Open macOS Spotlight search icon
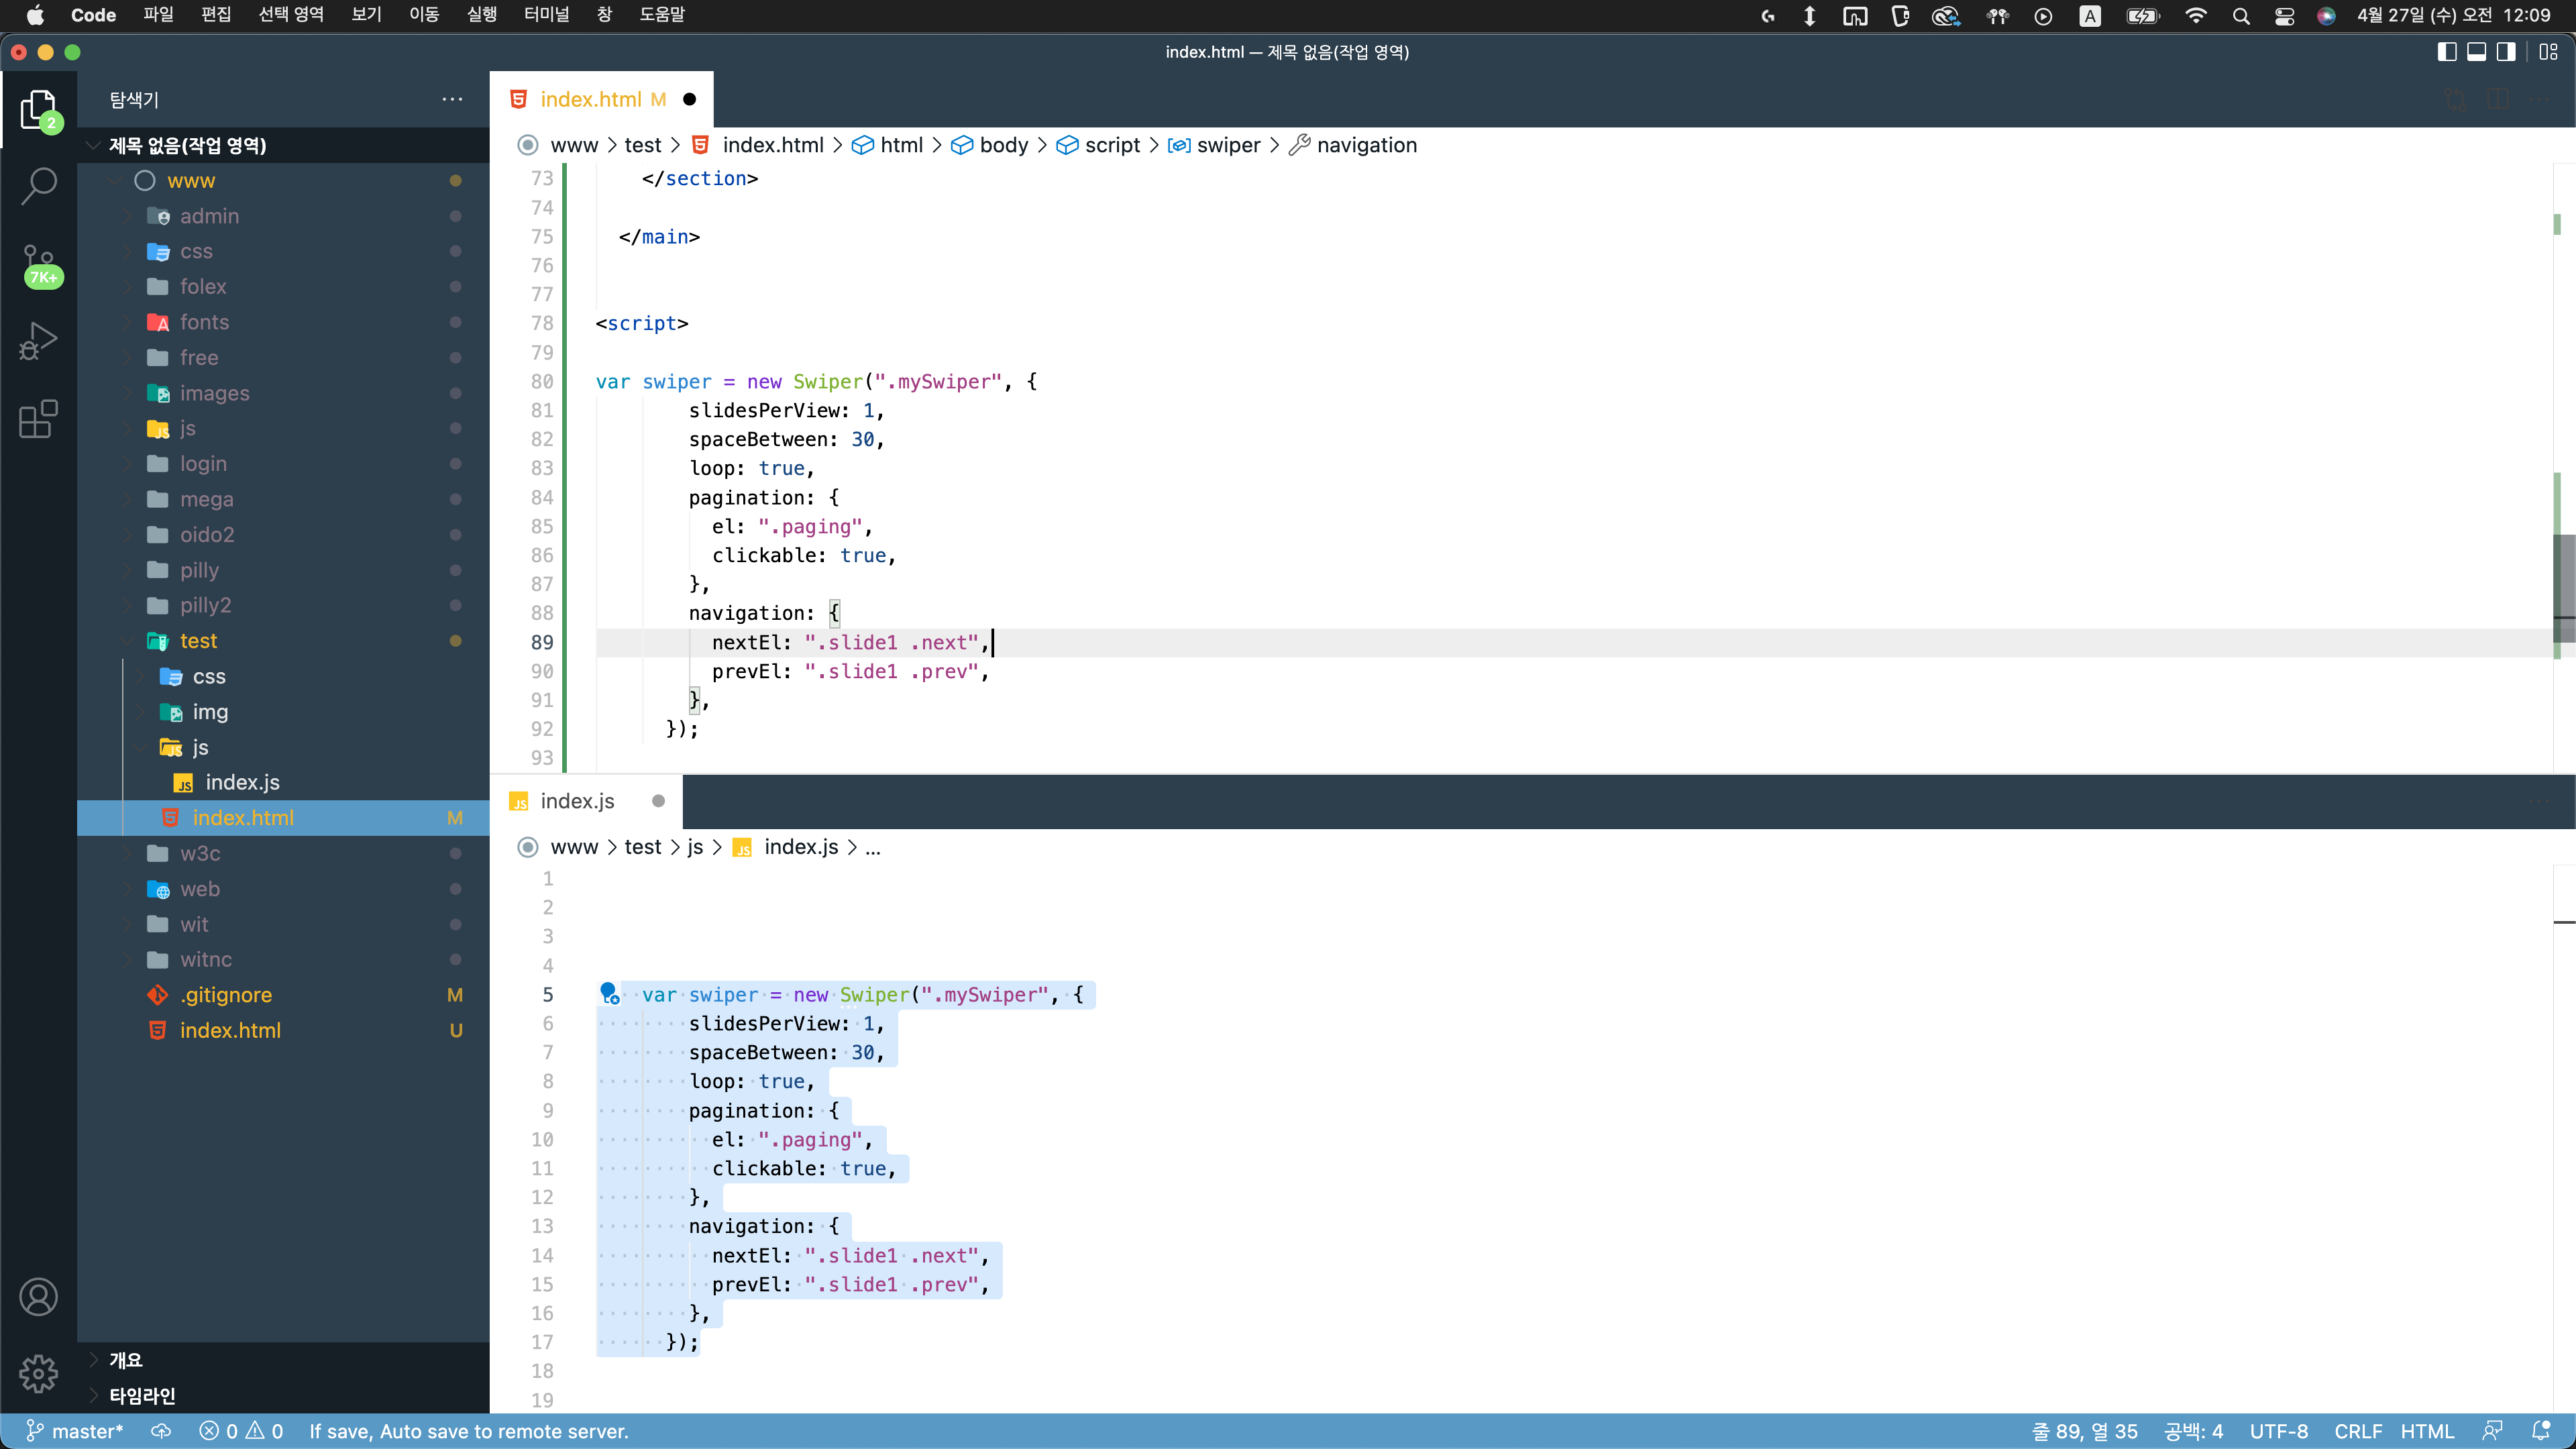The width and height of the screenshot is (2576, 1449). click(2240, 15)
